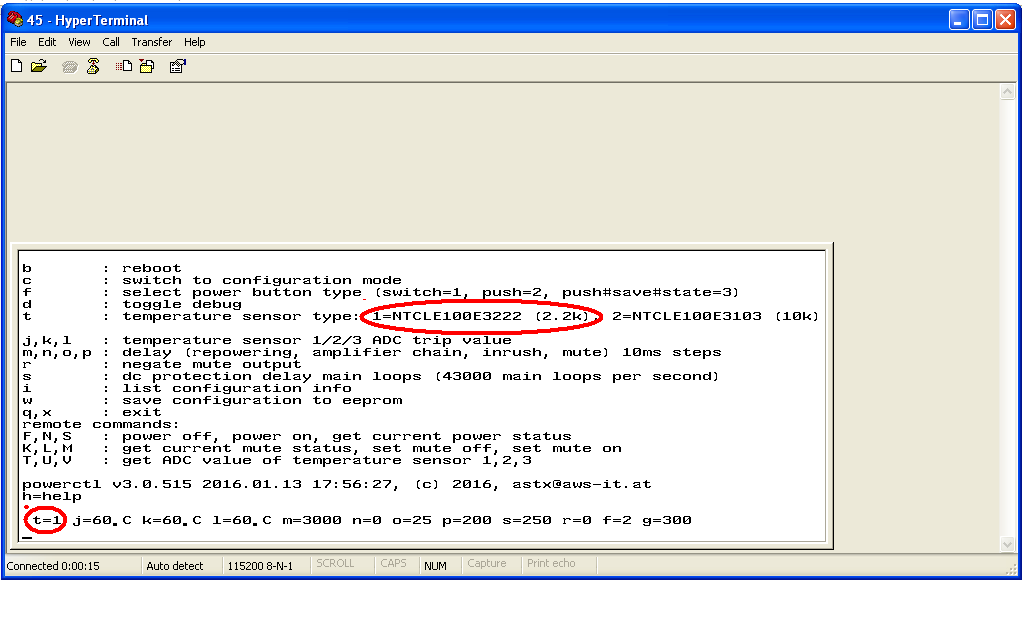Click the 'toggle debug' line
The height and width of the screenshot is (626, 1022).
[x=182, y=305]
